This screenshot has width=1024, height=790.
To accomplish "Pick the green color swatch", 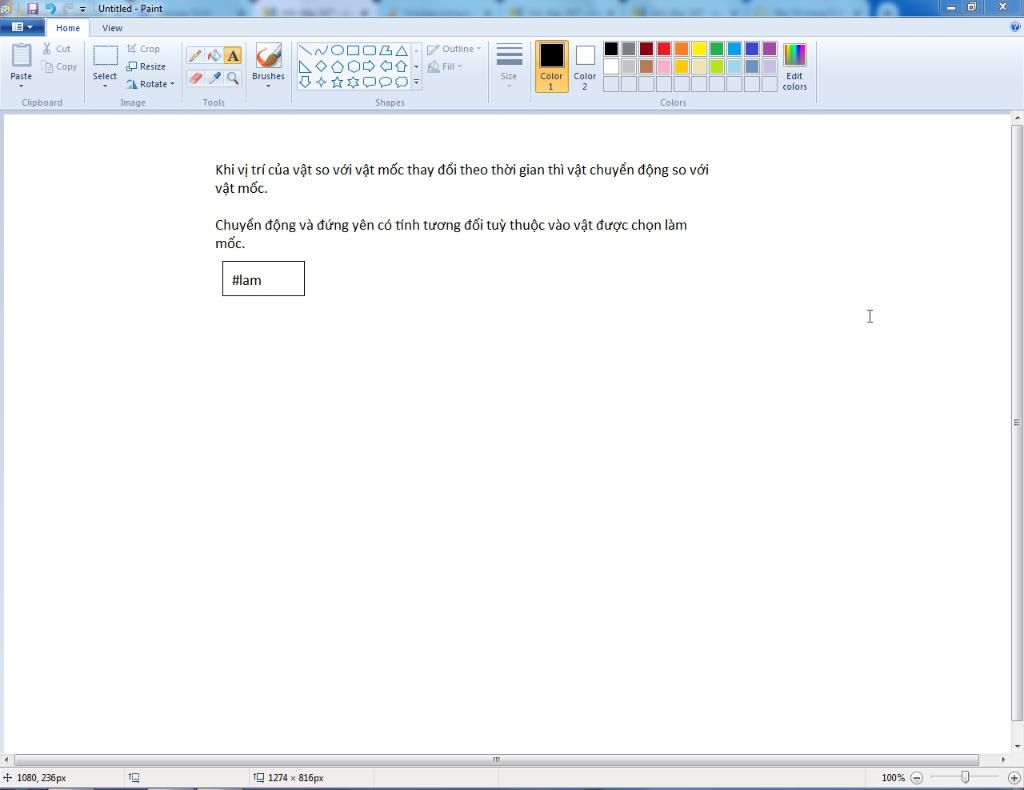I will [x=717, y=49].
